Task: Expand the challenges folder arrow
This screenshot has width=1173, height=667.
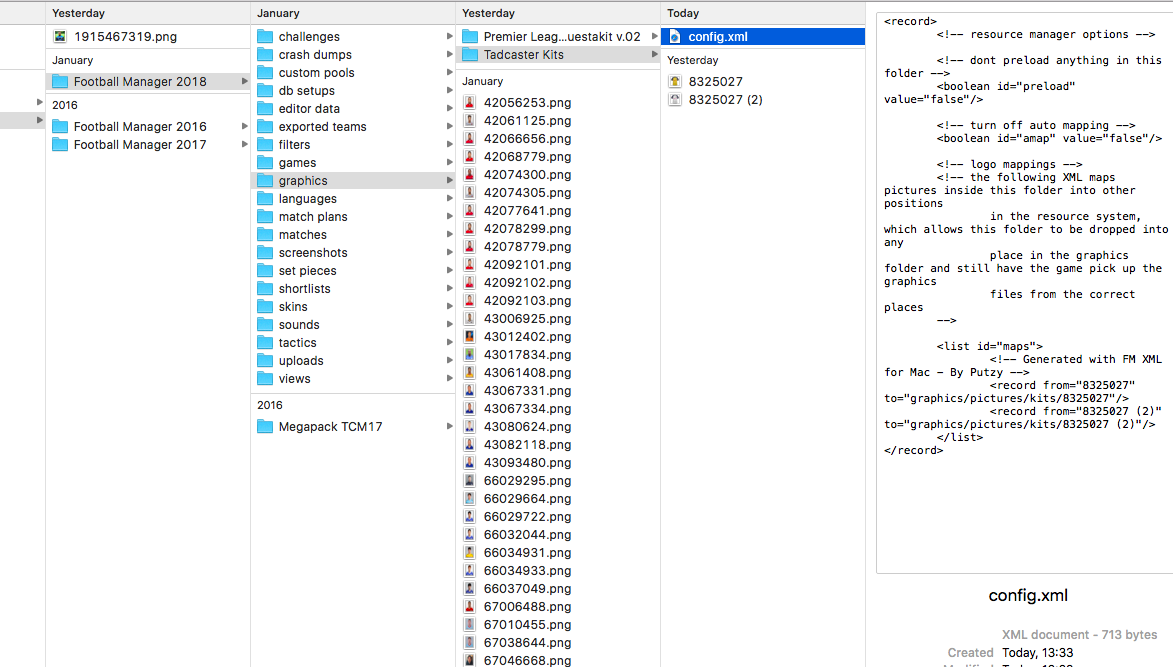Action: [x=449, y=36]
